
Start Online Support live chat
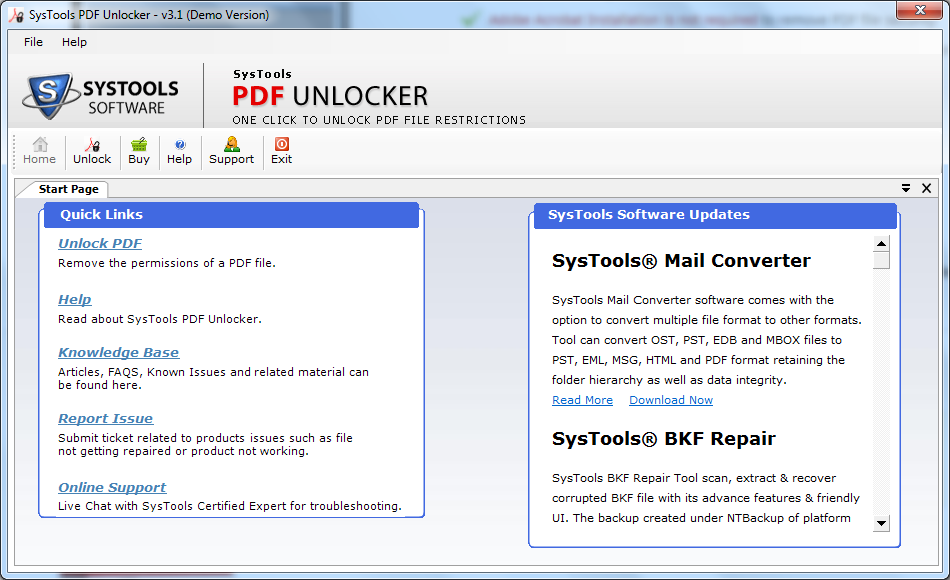tap(112, 487)
